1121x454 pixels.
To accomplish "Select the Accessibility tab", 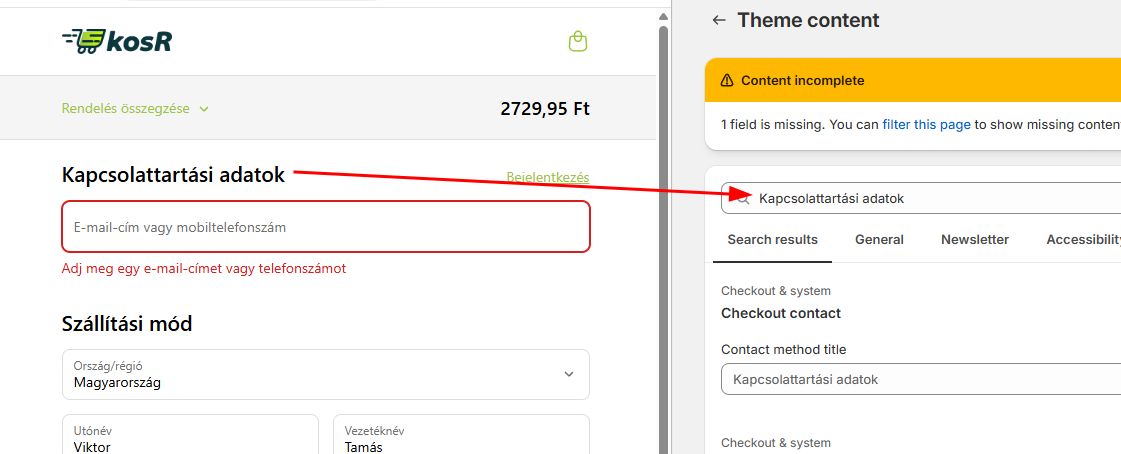I will 1083,239.
